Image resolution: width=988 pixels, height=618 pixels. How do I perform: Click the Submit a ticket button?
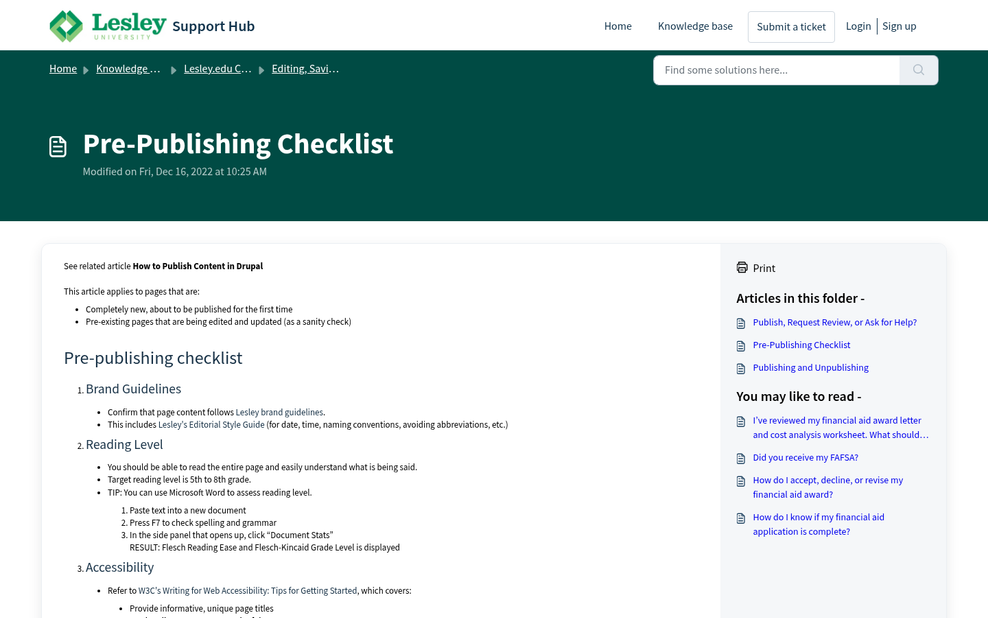[791, 26]
